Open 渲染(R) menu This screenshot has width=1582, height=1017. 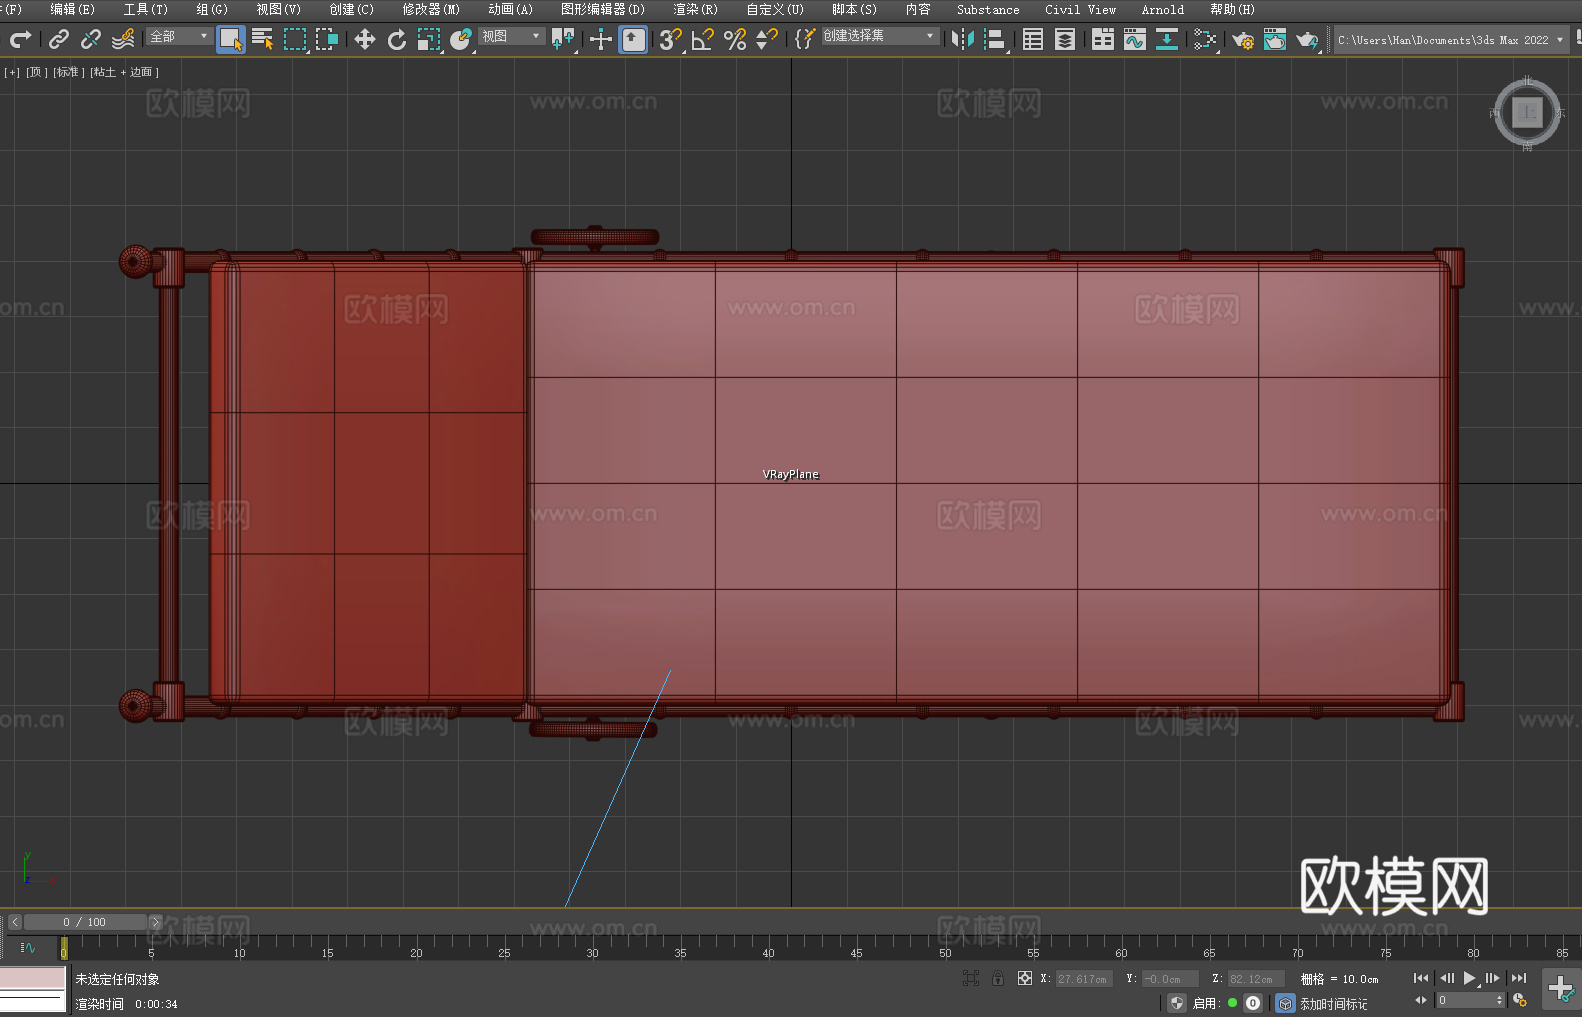(x=695, y=9)
